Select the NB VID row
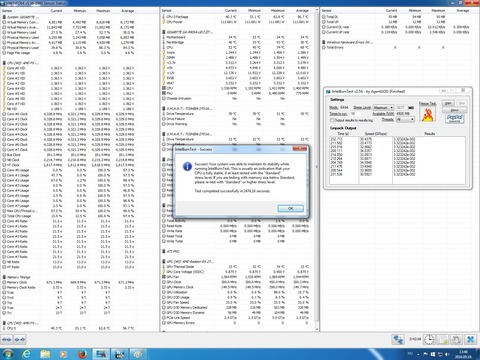 click(x=68, y=109)
